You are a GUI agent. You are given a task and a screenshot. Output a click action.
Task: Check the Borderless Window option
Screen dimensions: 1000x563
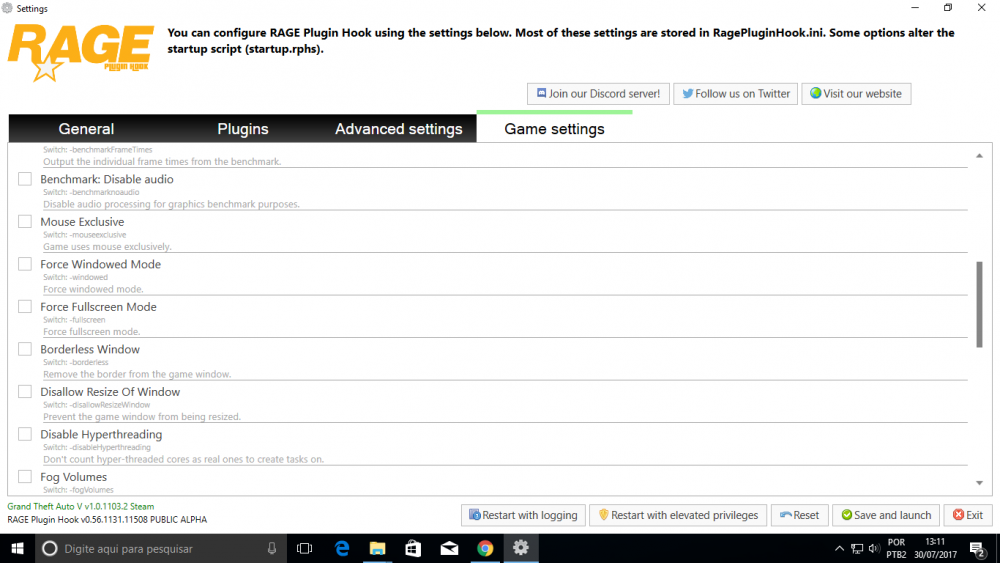point(25,349)
